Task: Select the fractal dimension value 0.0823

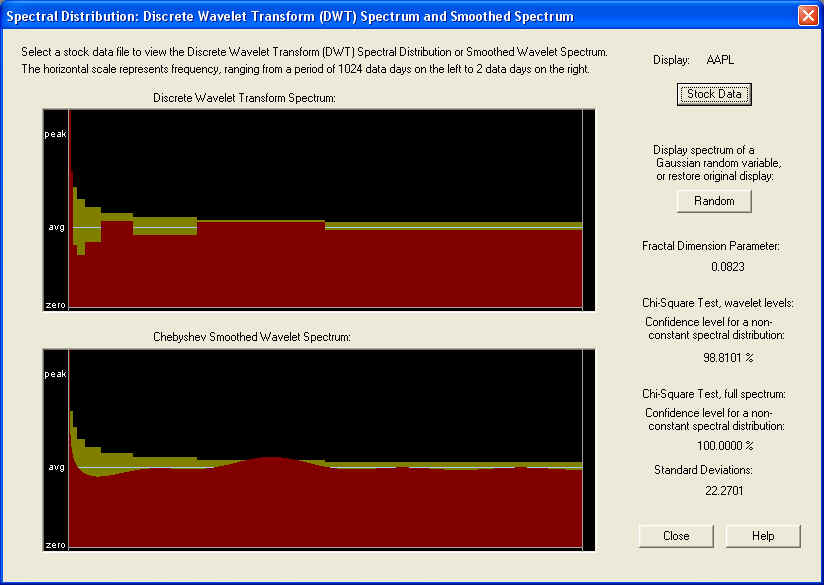Action: 728,267
